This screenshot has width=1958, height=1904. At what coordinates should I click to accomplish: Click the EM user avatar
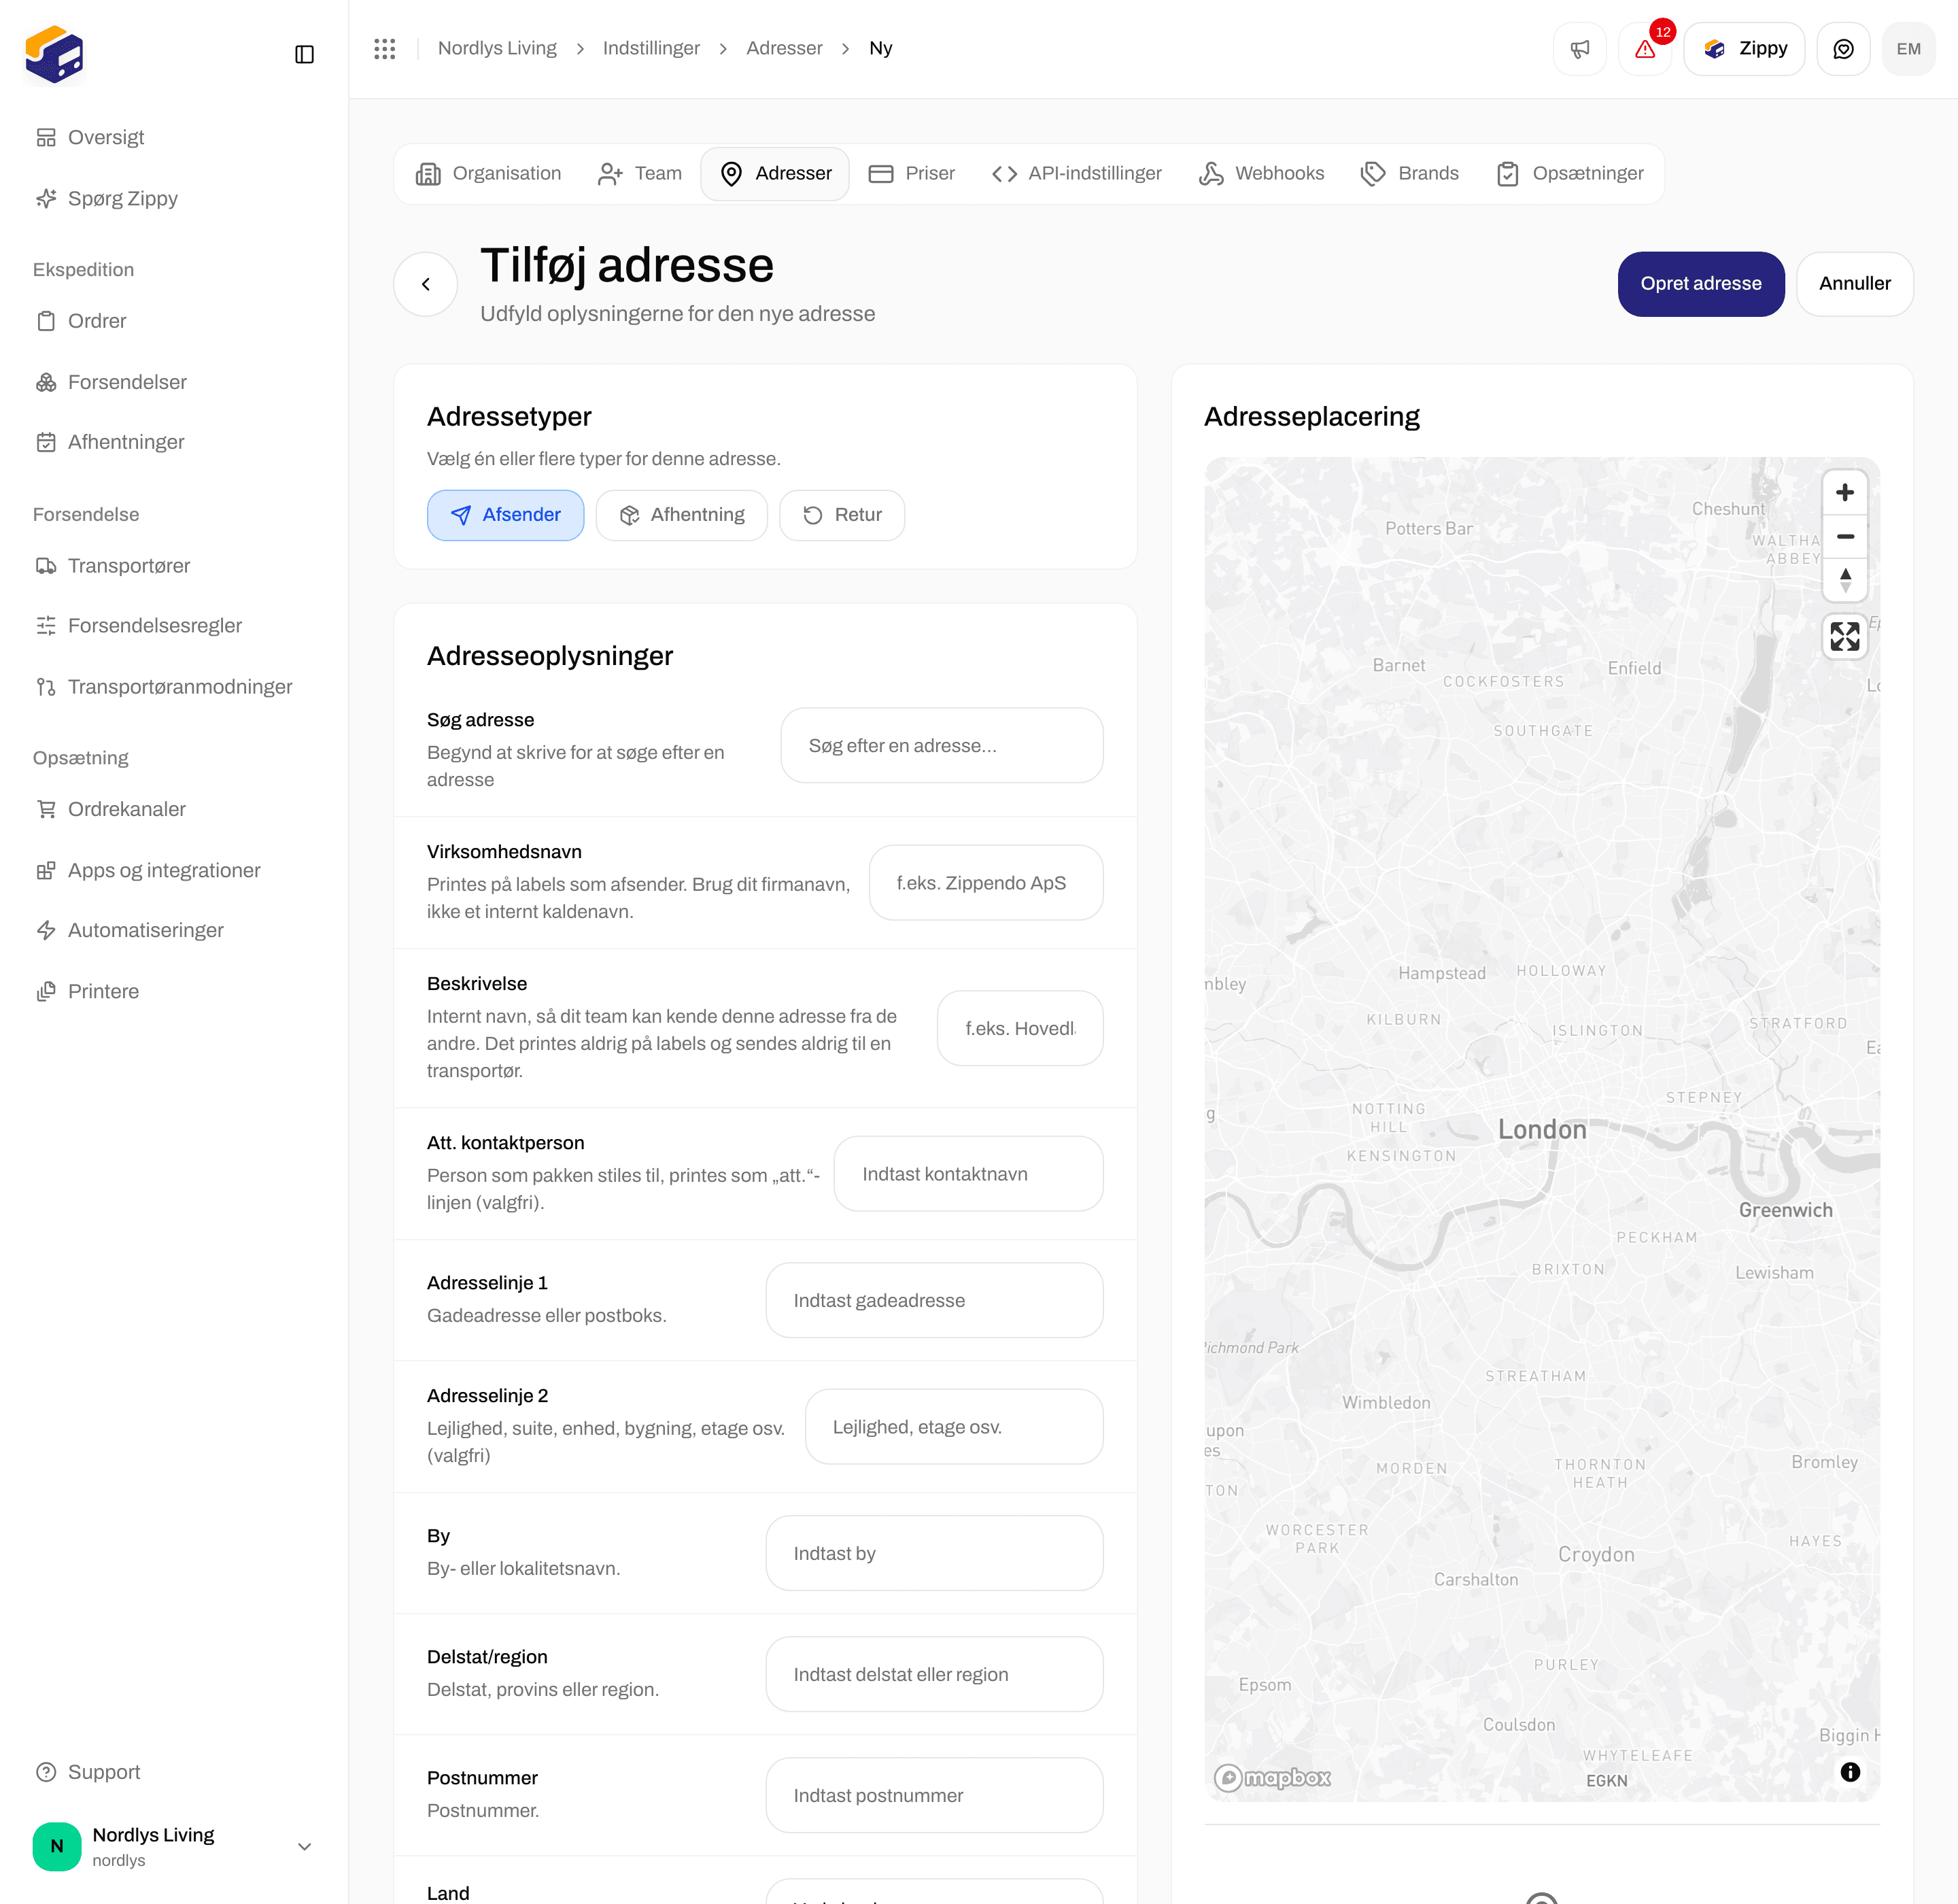(x=1908, y=49)
